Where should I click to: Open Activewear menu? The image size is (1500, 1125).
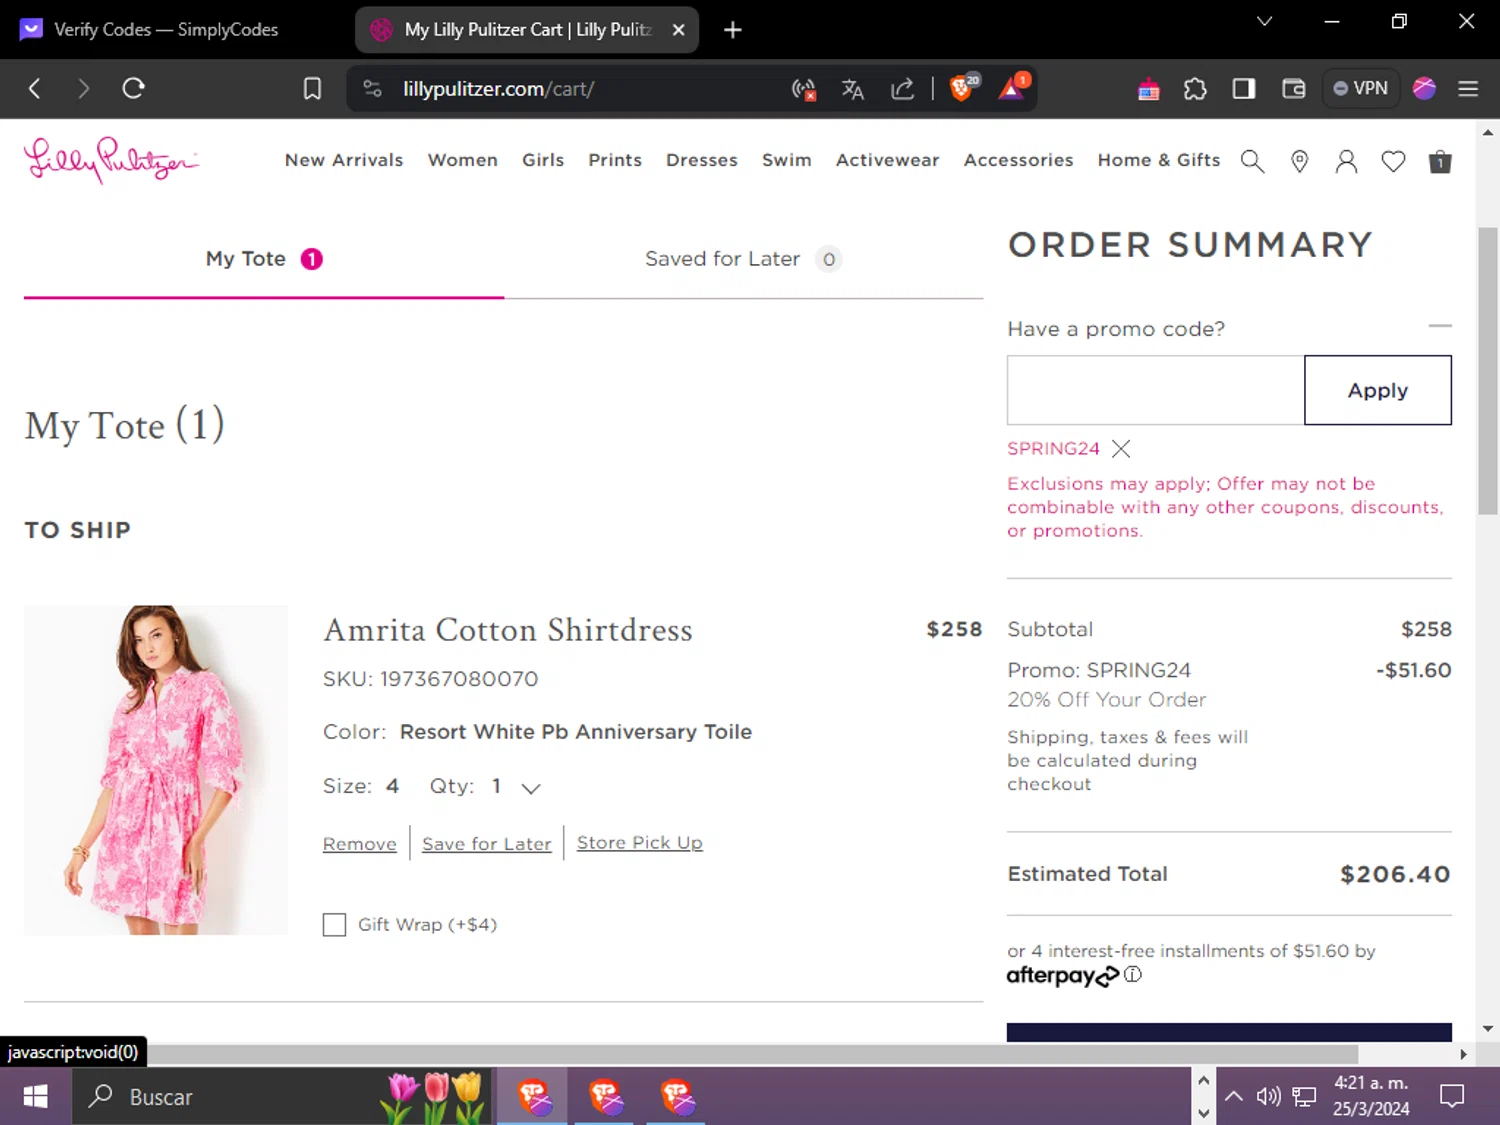(888, 160)
